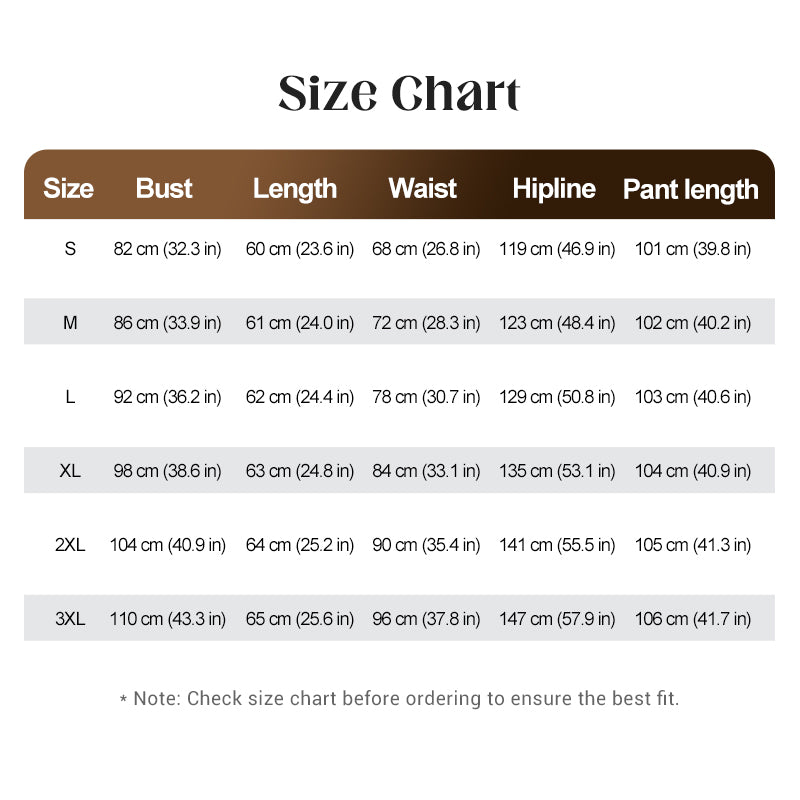Click the 72 cm waist value
The width and height of the screenshot is (800, 800).
tap(426, 323)
